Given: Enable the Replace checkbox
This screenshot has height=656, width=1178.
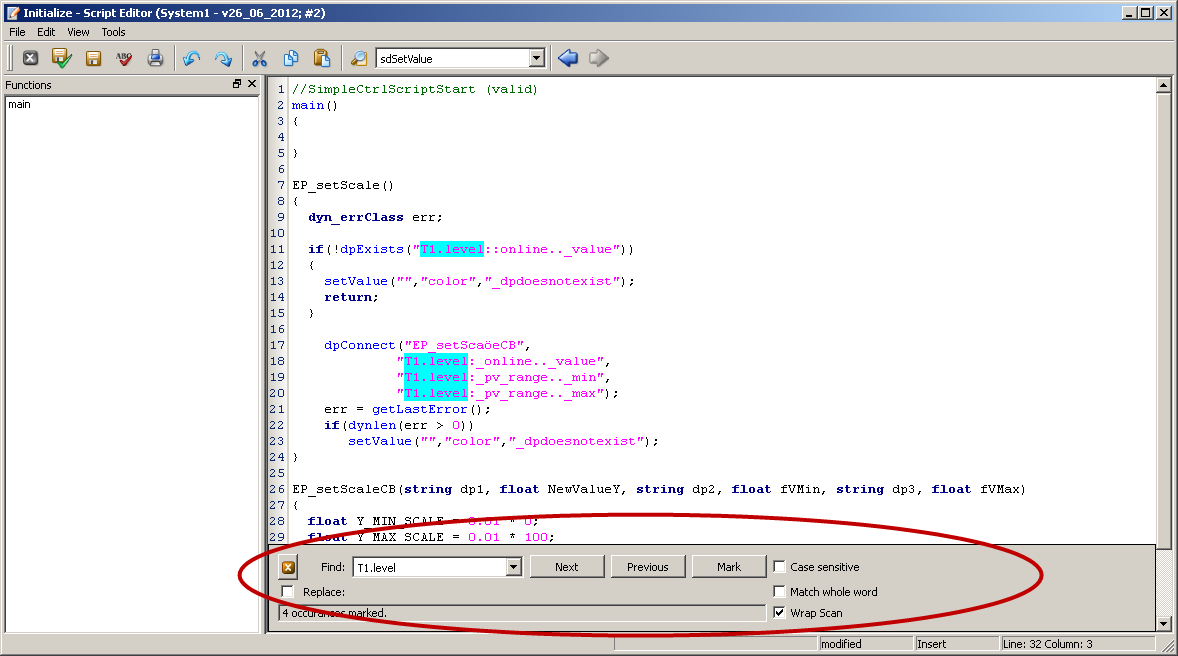Looking at the screenshot, I should [x=289, y=592].
